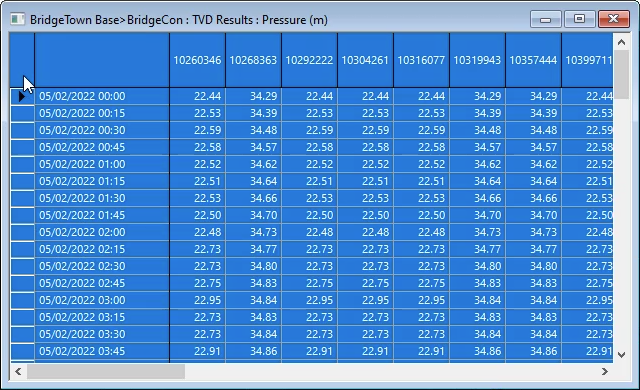Click the window icon in title bar
Screen dimensions: 640x390
click(x=17, y=19)
